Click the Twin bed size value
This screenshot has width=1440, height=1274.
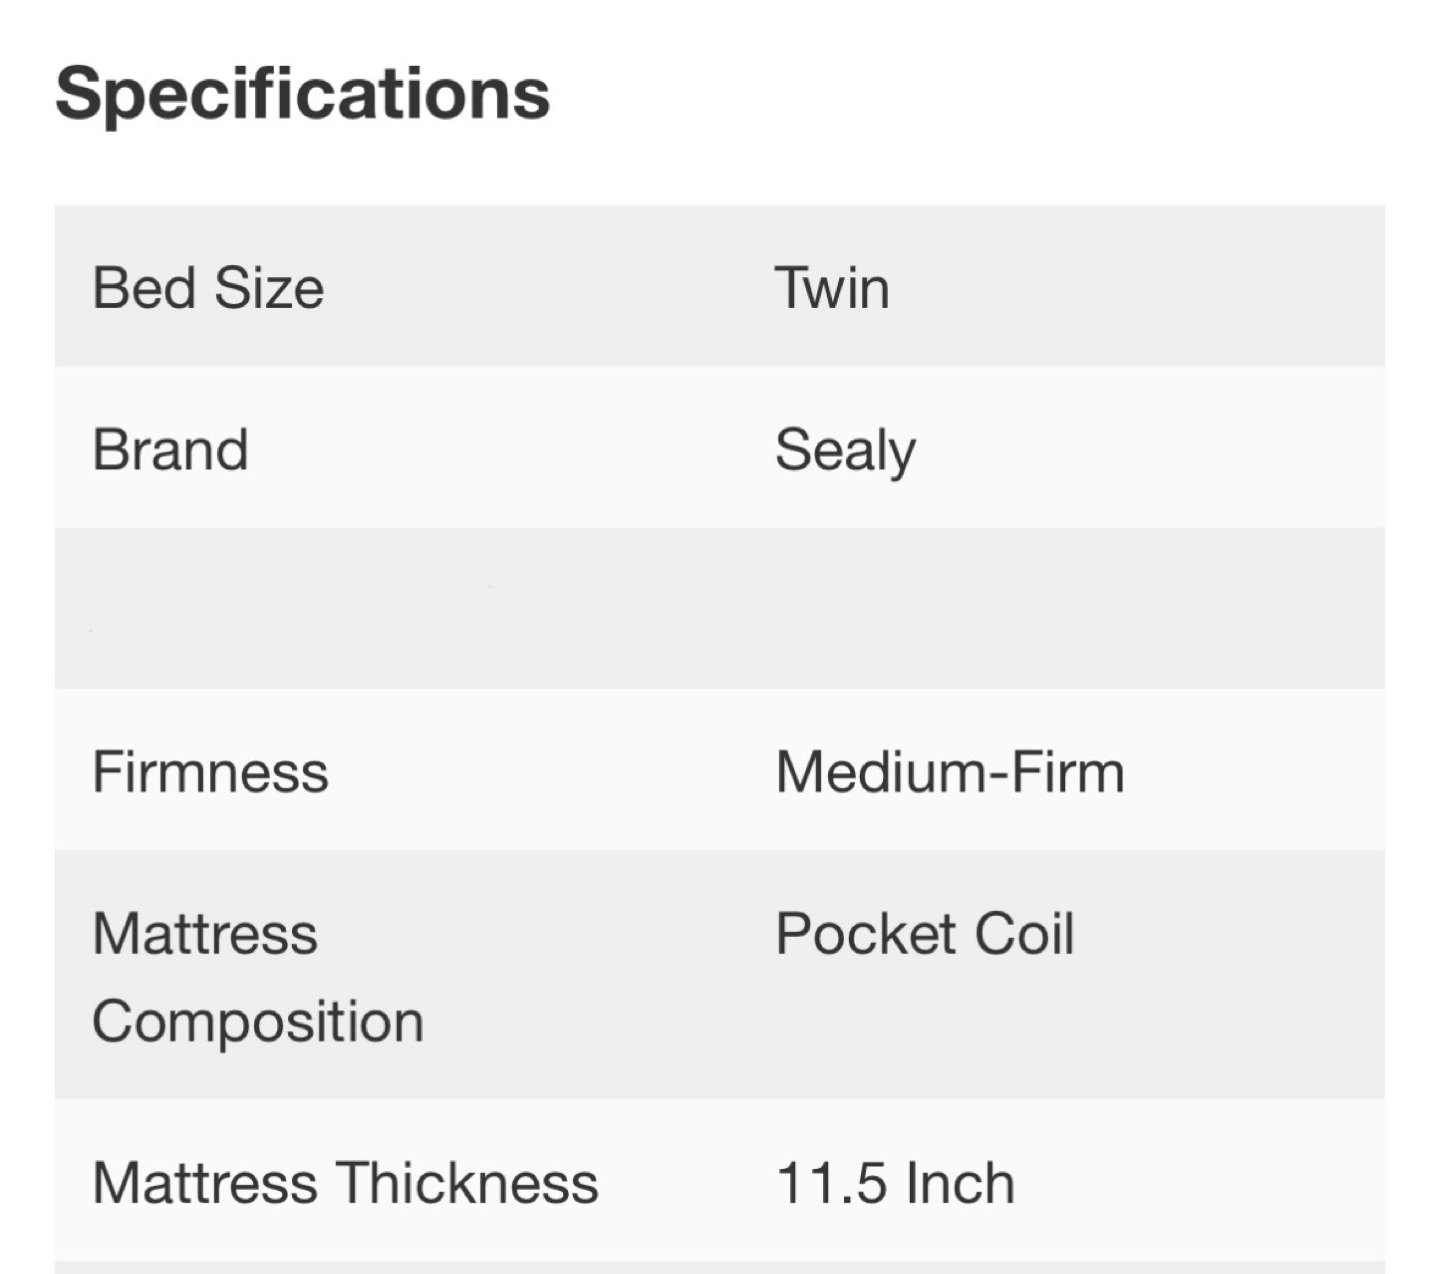pos(832,288)
